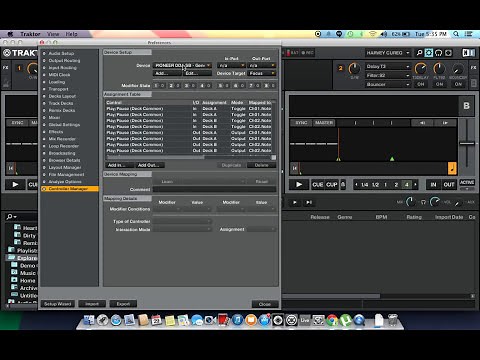Click the tempo bend down arrow on Deck B

[x=422, y=123]
